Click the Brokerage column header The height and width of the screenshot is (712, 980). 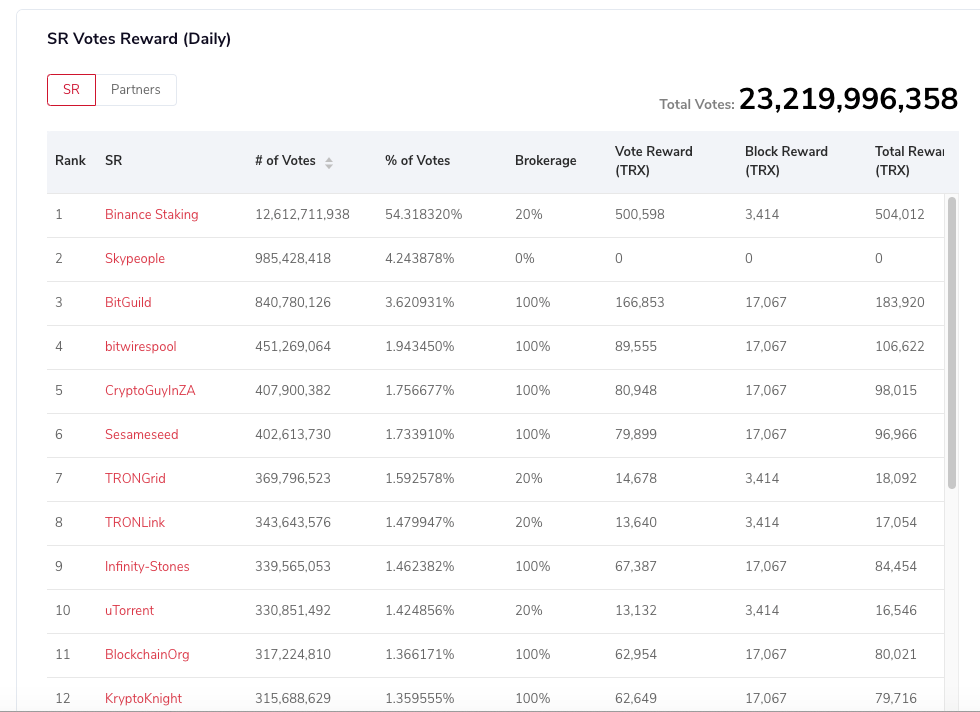(546, 161)
